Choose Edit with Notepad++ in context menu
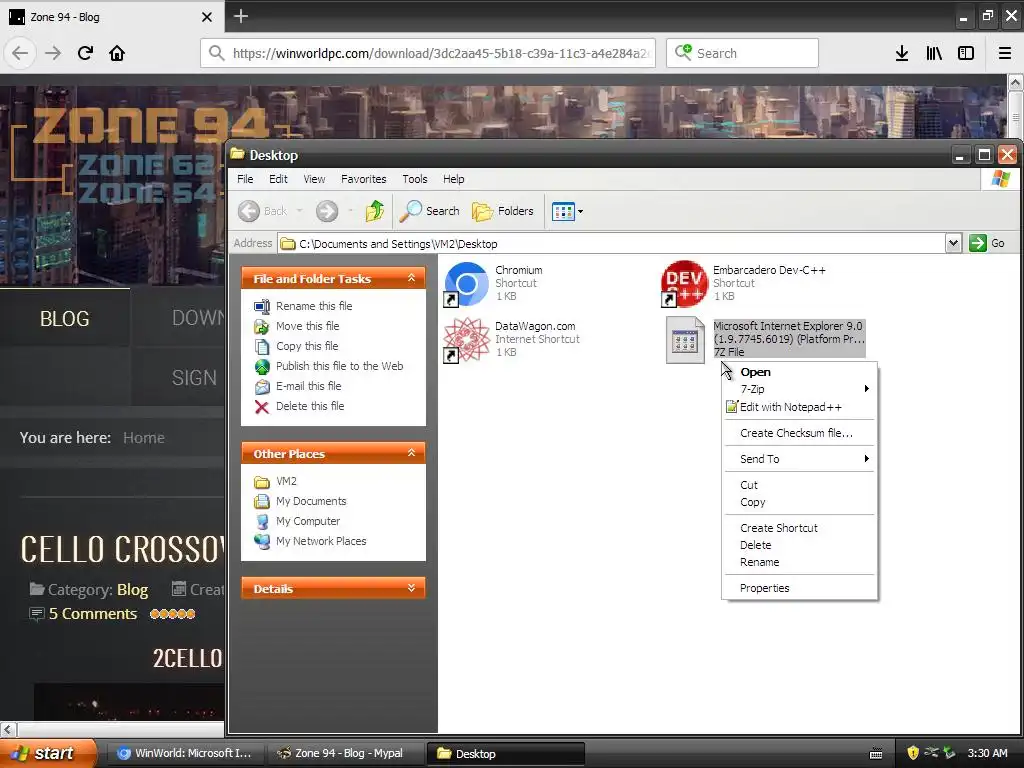1024x768 pixels. (x=799, y=408)
